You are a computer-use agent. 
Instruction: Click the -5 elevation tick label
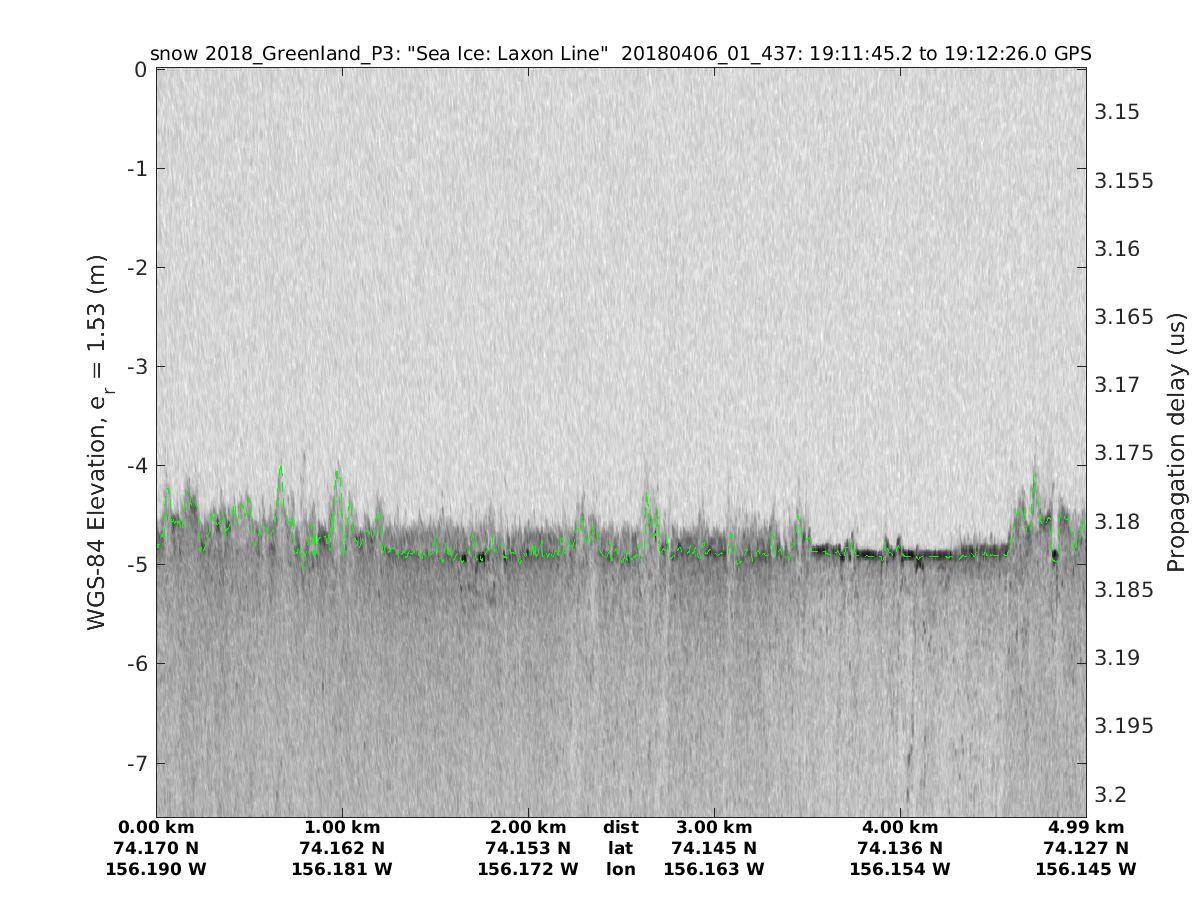(x=136, y=565)
